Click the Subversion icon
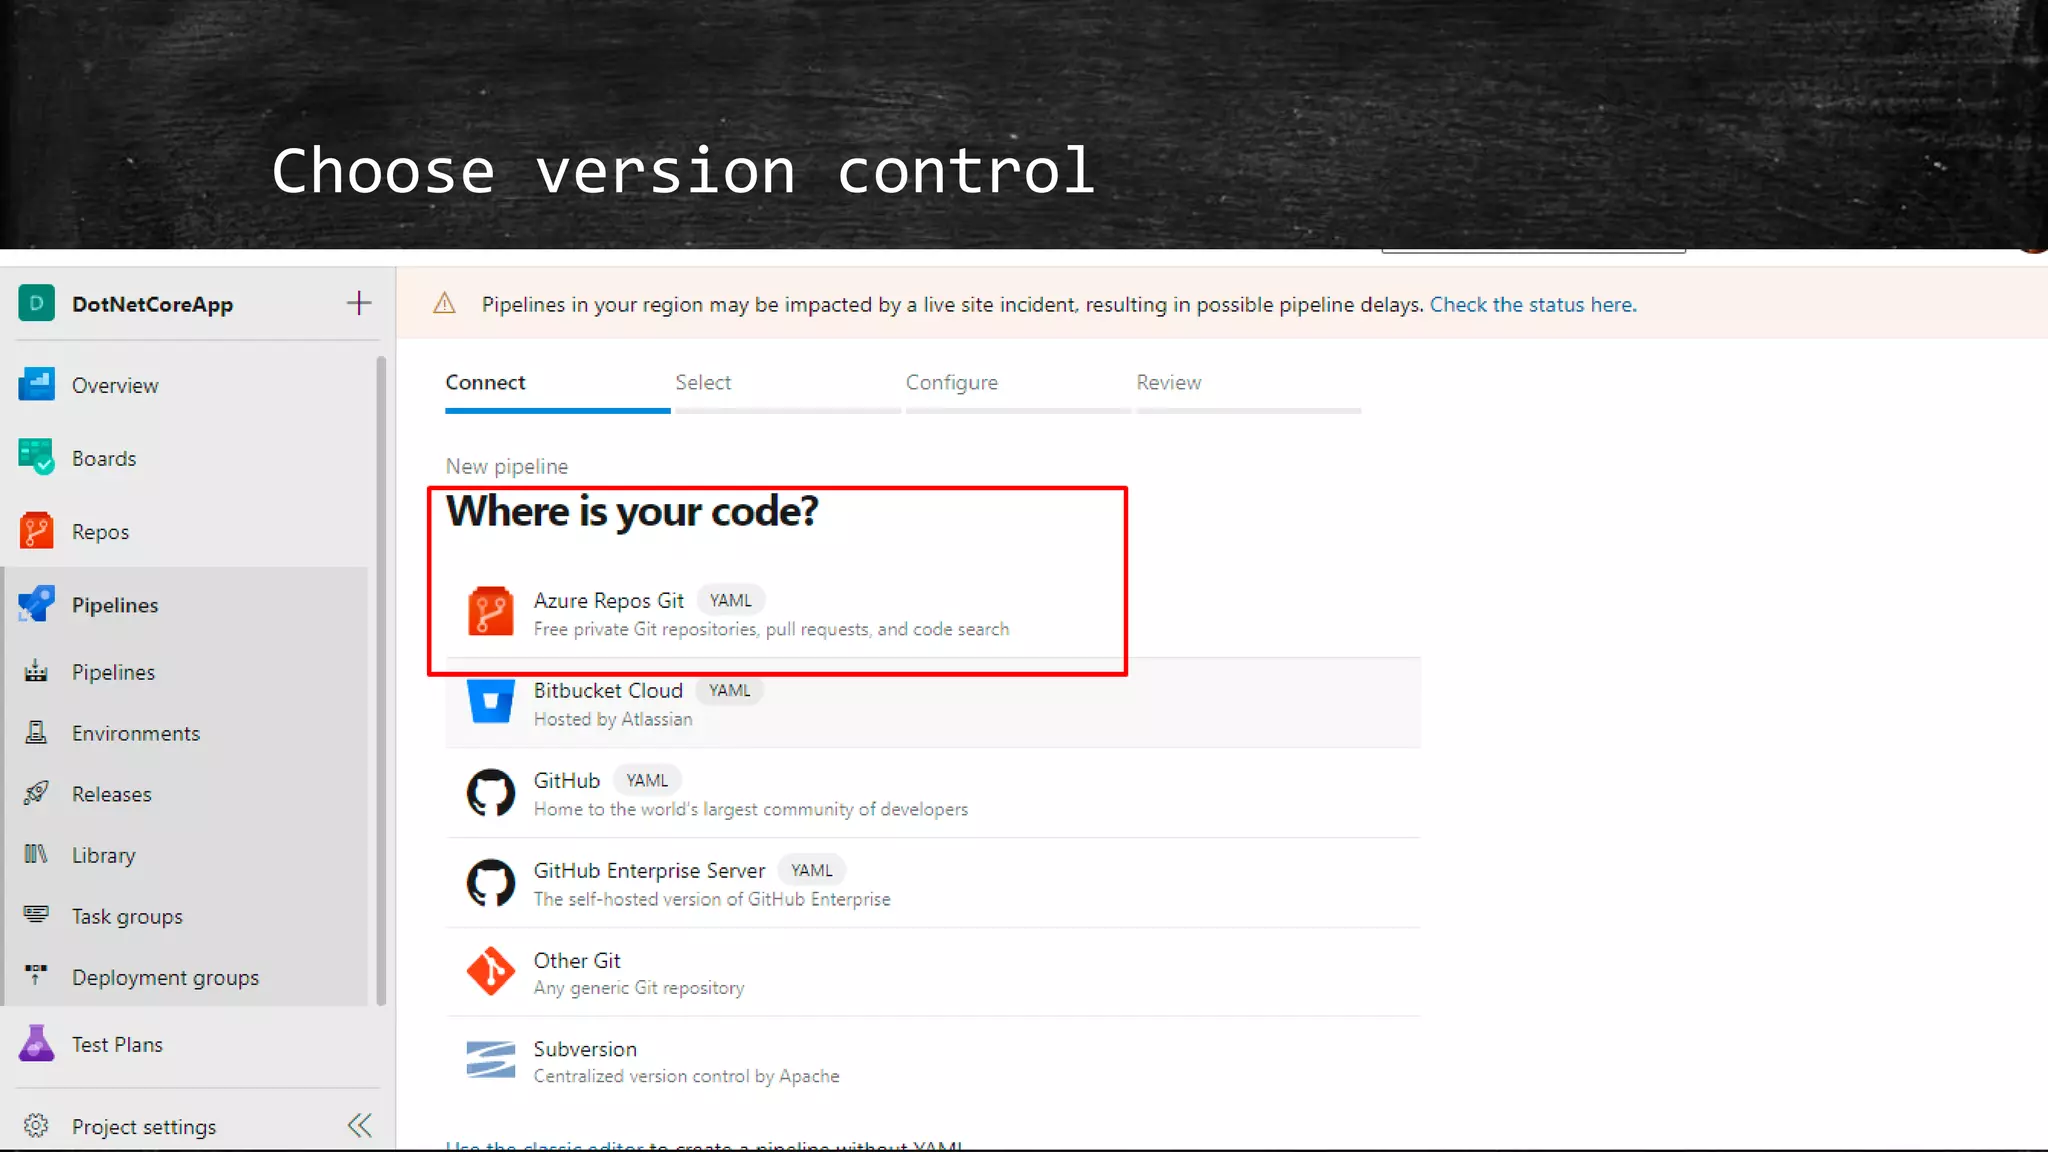Screen dimensions: 2048x1152 click(490, 1060)
